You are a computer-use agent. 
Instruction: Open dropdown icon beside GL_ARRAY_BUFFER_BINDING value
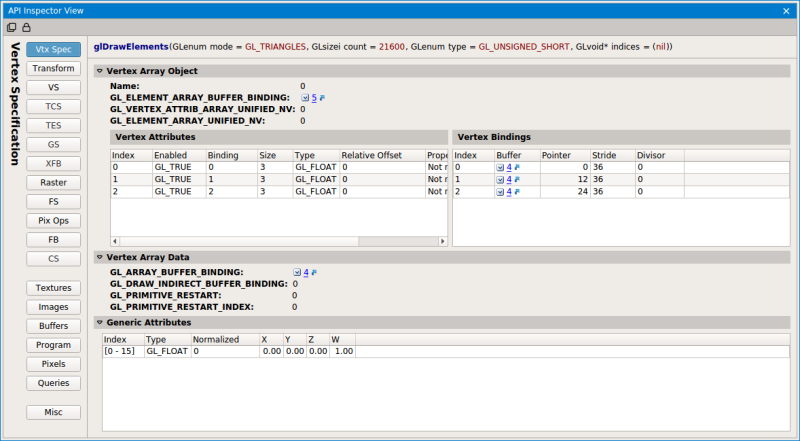tap(297, 273)
